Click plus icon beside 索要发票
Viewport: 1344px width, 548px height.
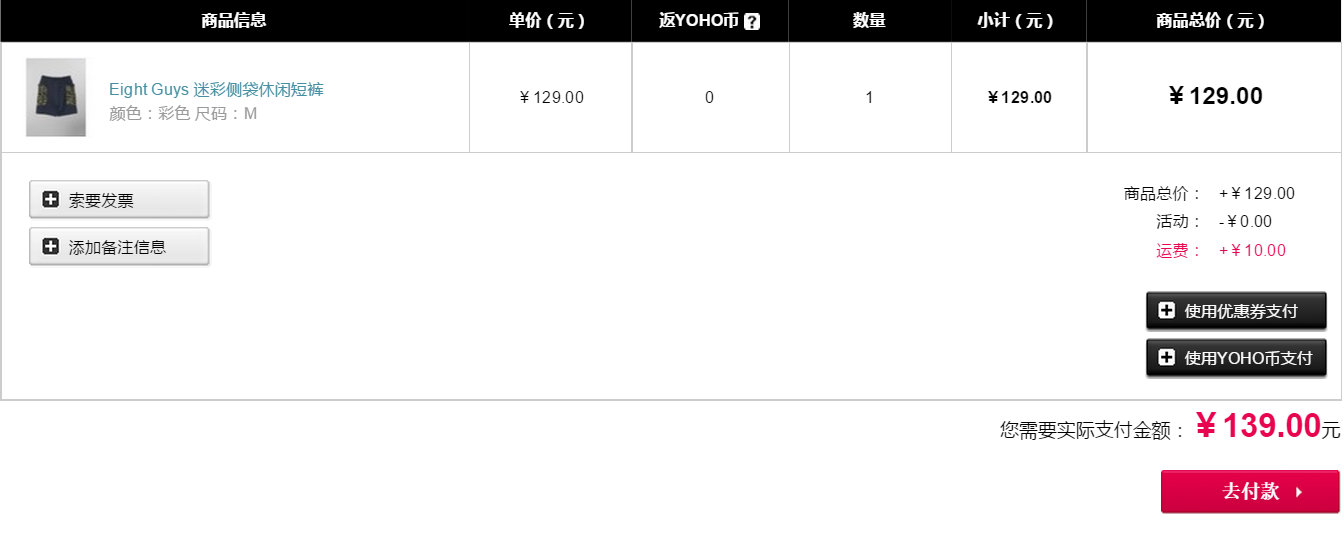[x=51, y=199]
